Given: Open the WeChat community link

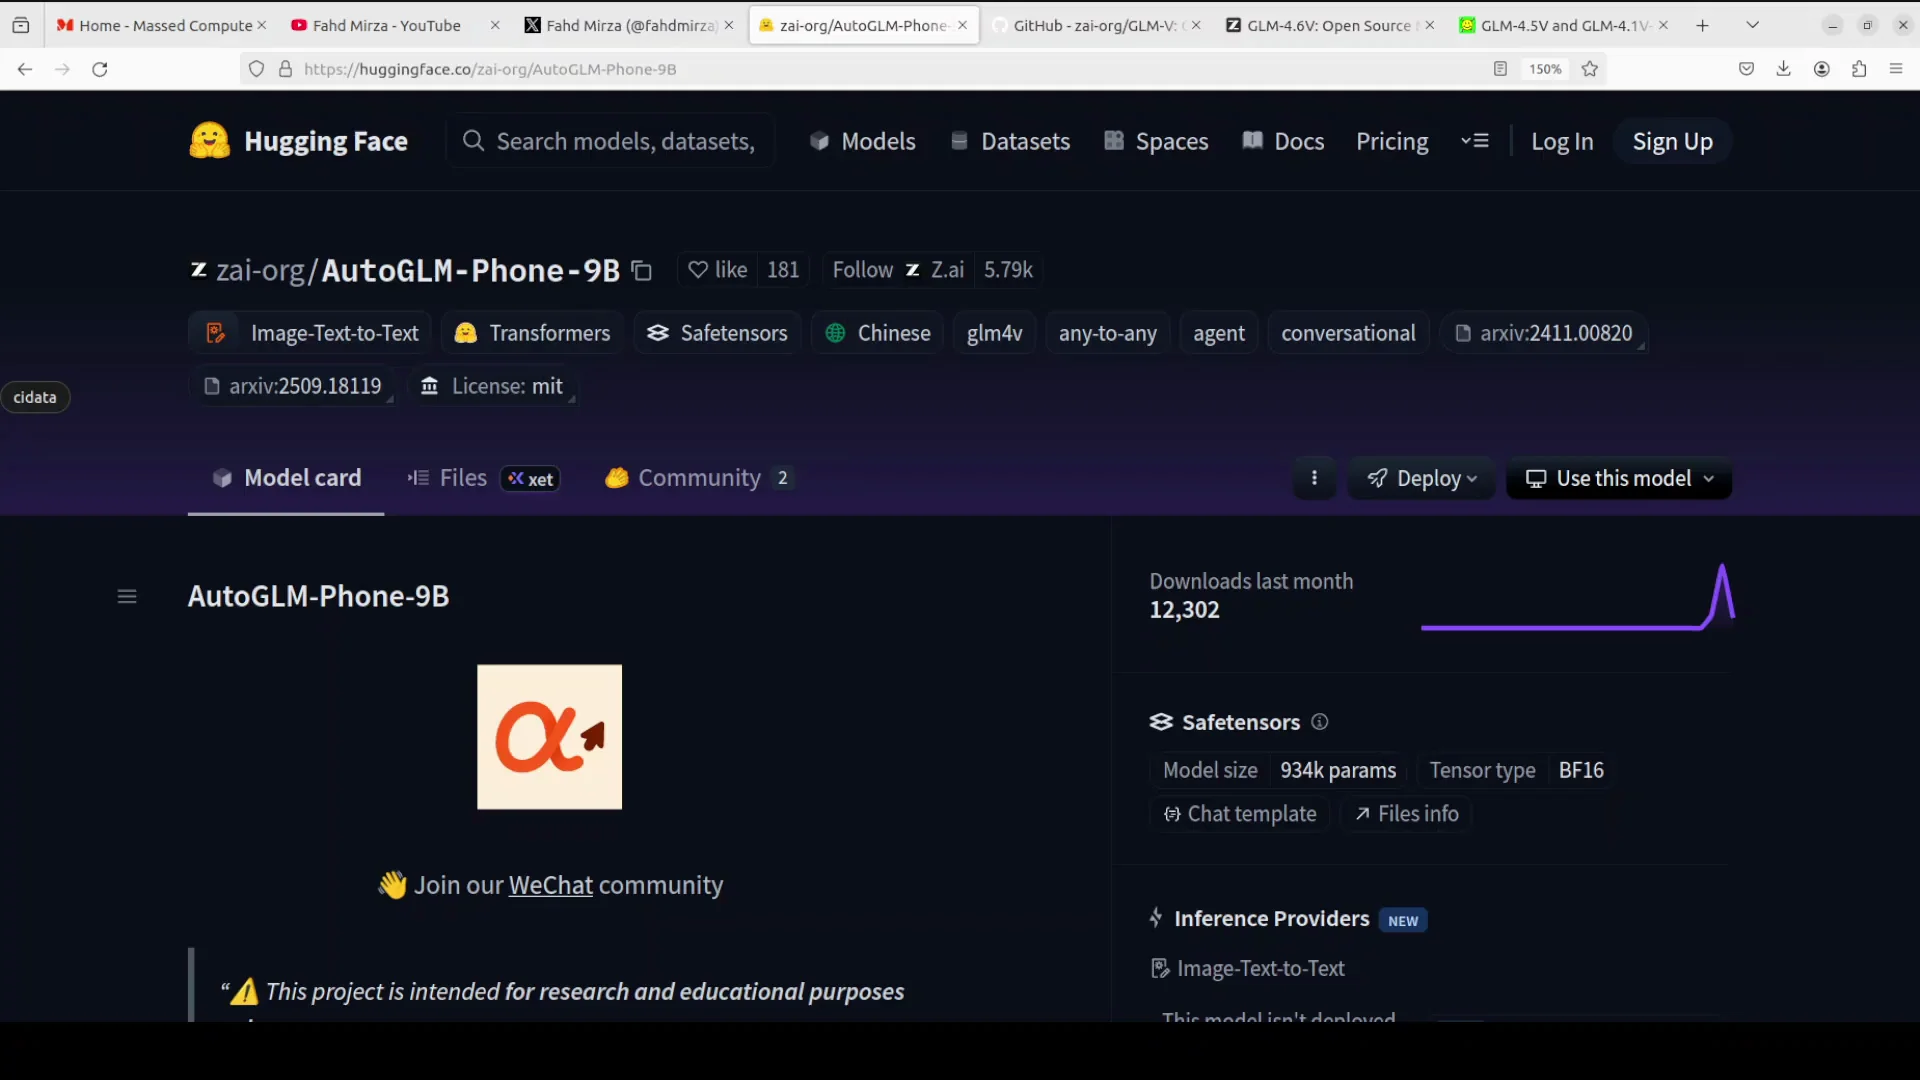Looking at the screenshot, I should (551, 885).
